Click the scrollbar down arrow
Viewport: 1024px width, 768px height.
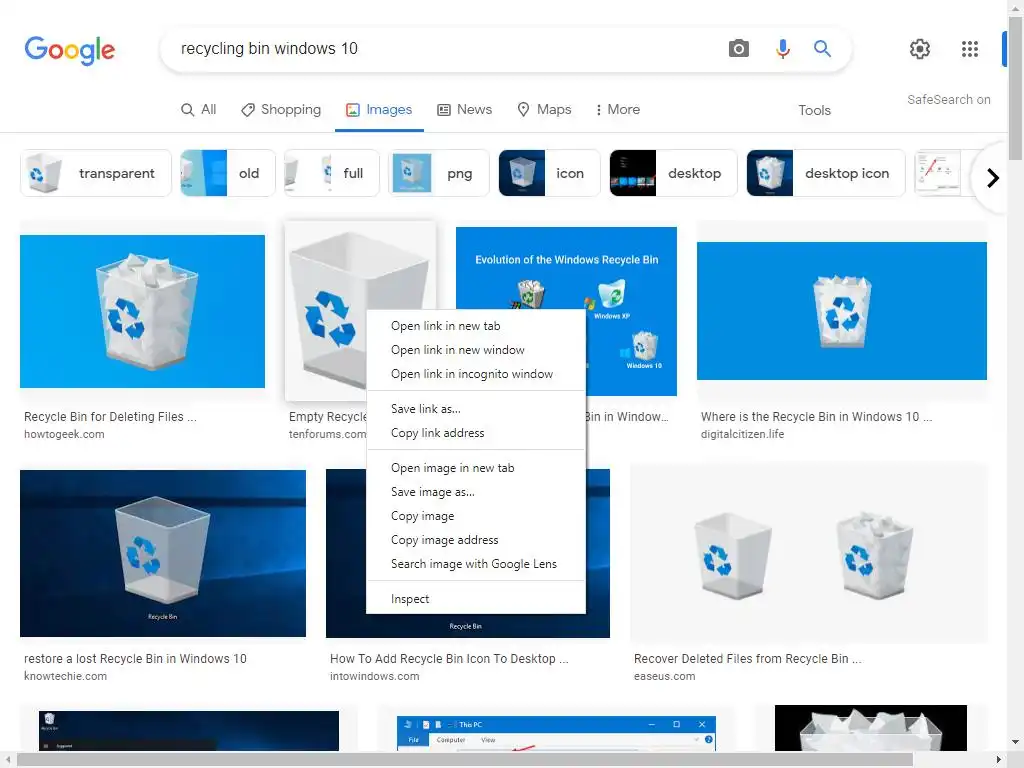tap(1016, 743)
